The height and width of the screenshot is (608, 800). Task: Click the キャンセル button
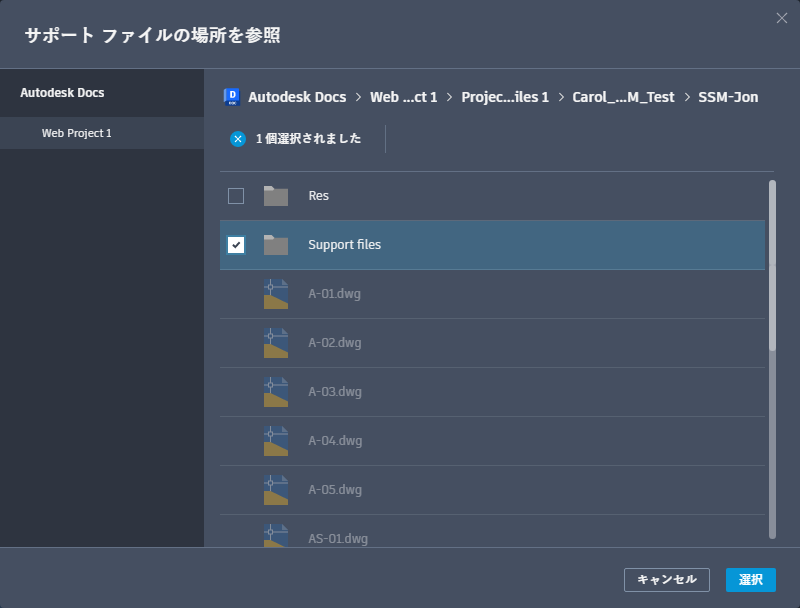pyautogui.click(x=666, y=580)
